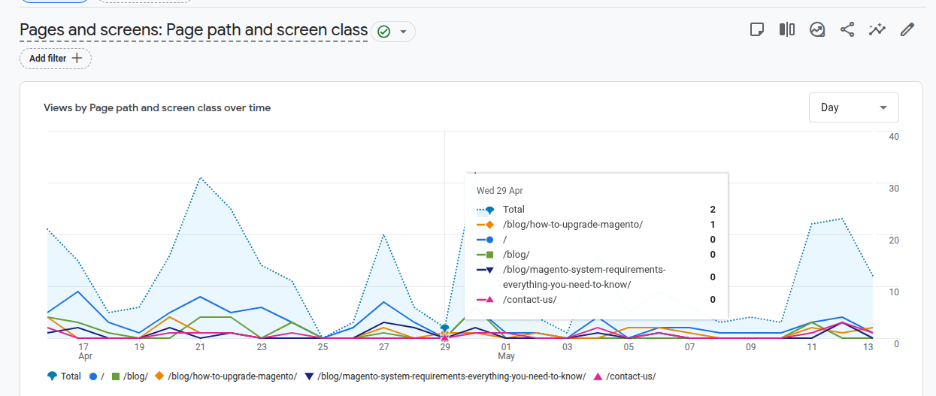
Task: Click the Add filter button
Action: tap(56, 59)
